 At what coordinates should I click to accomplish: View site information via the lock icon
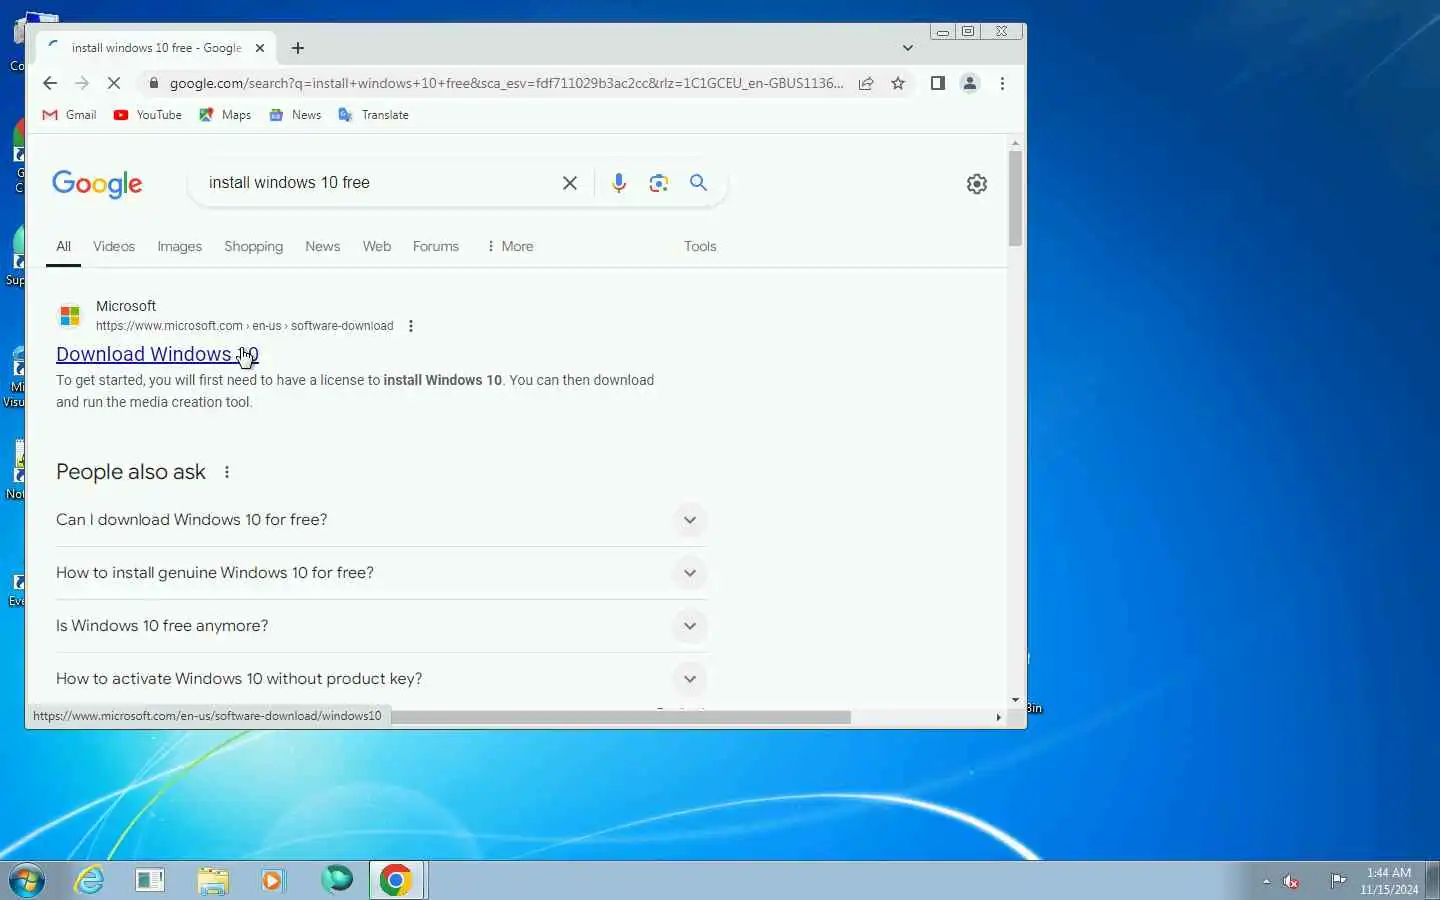click(154, 83)
